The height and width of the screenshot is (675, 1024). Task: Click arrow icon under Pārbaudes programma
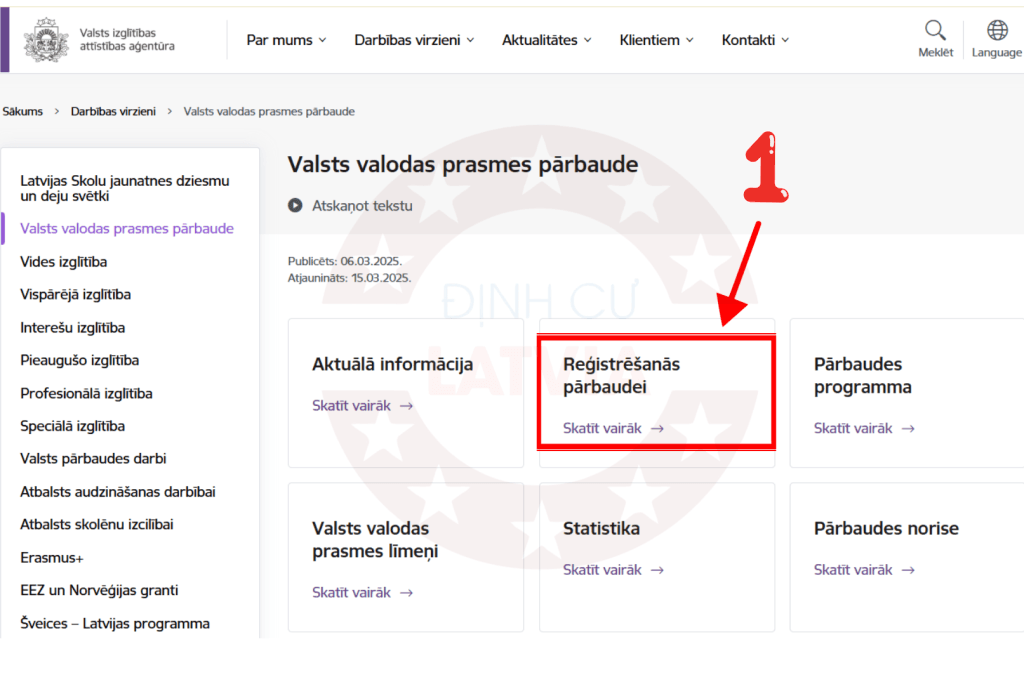[908, 428]
